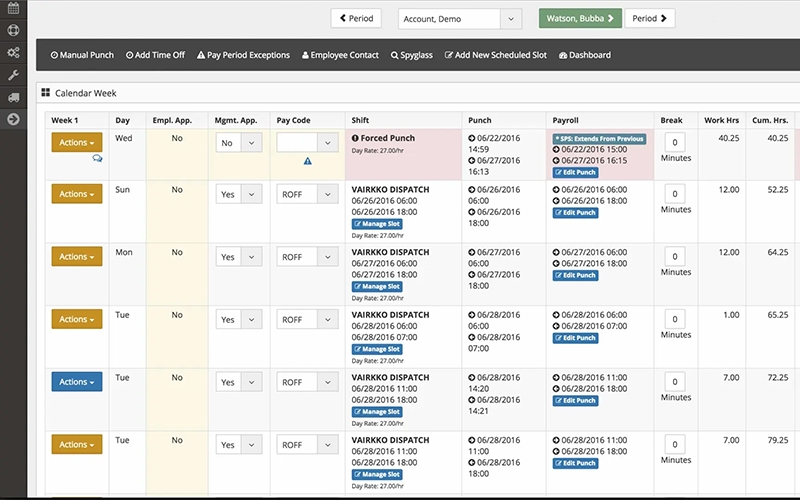Select Pay Period Exceptions in the toolbar
This screenshot has height=500, width=800.
[x=243, y=55]
